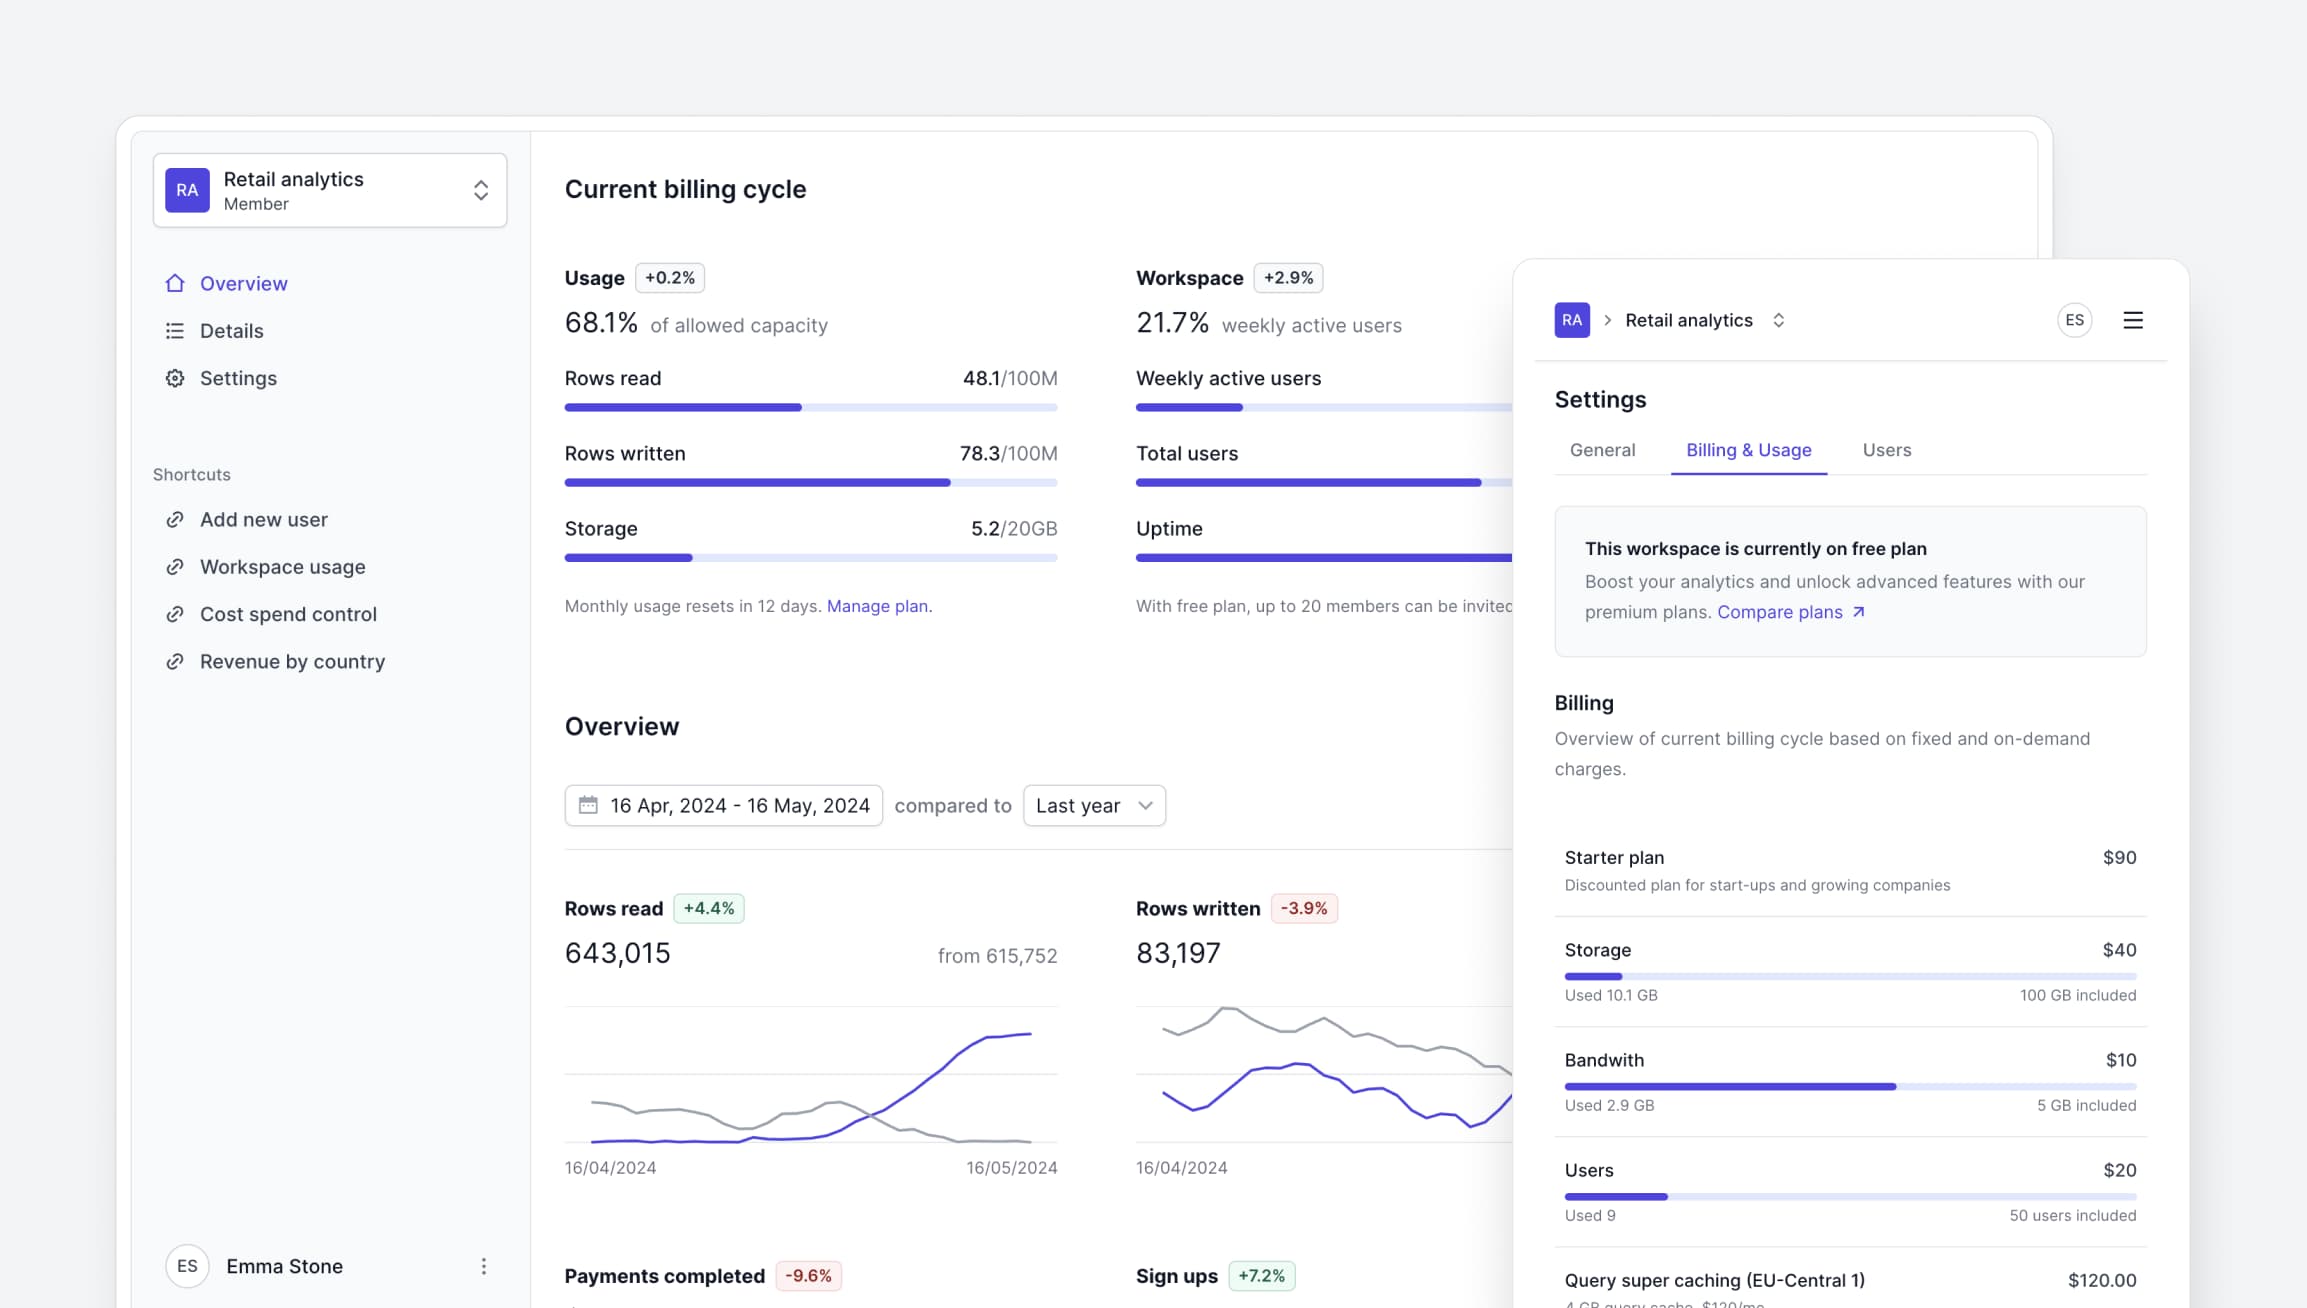The image size is (2307, 1308).
Task: Open the Revenue by country shortcut icon
Action: point(176,661)
